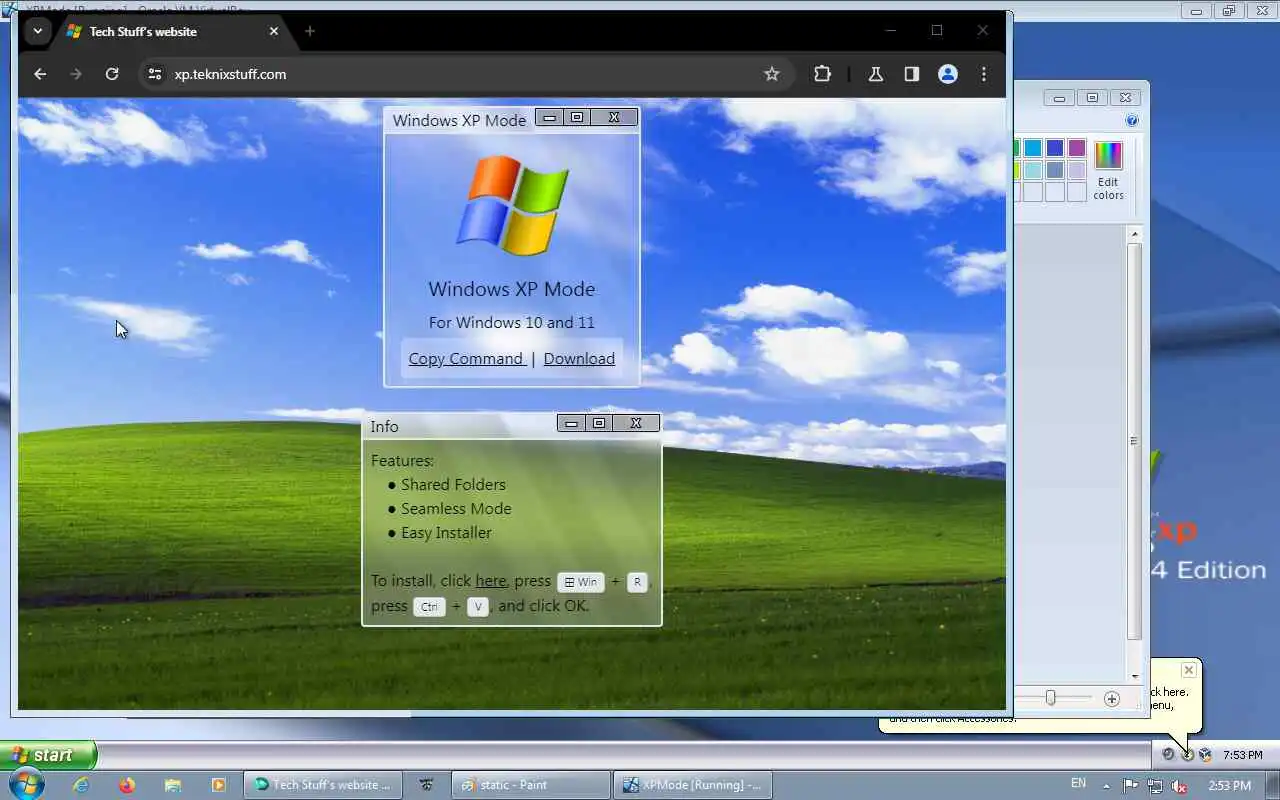Launch Firefox from taskbar
The width and height of the screenshot is (1280, 800).
click(x=126, y=785)
